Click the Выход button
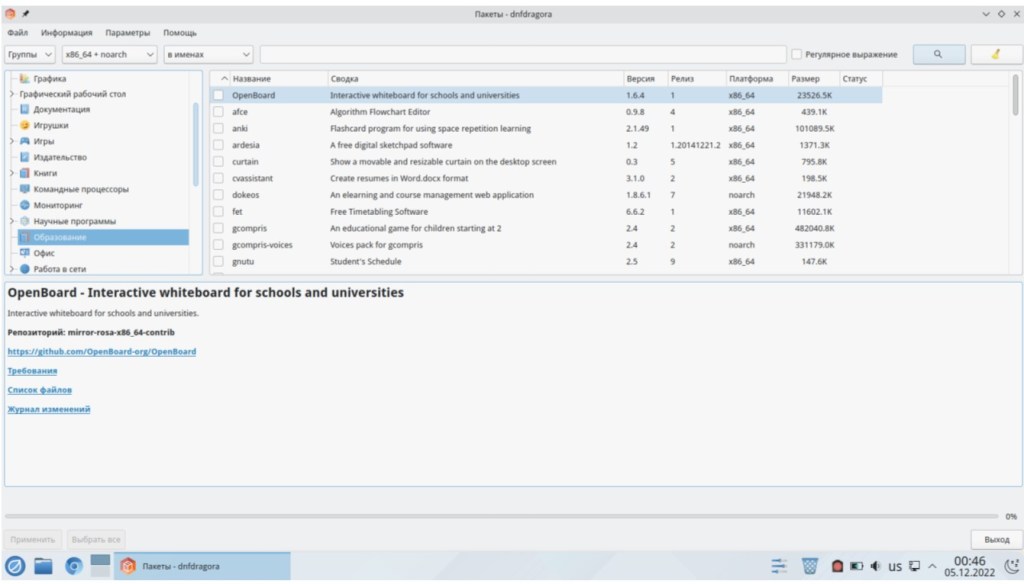This screenshot has height=584, width=1024. click(x=996, y=539)
